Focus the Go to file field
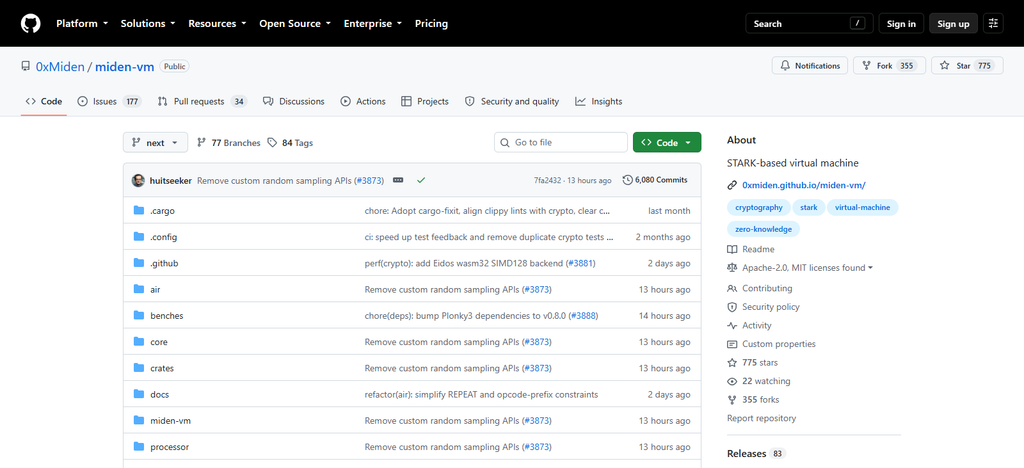This screenshot has width=1024, height=468. 561,142
